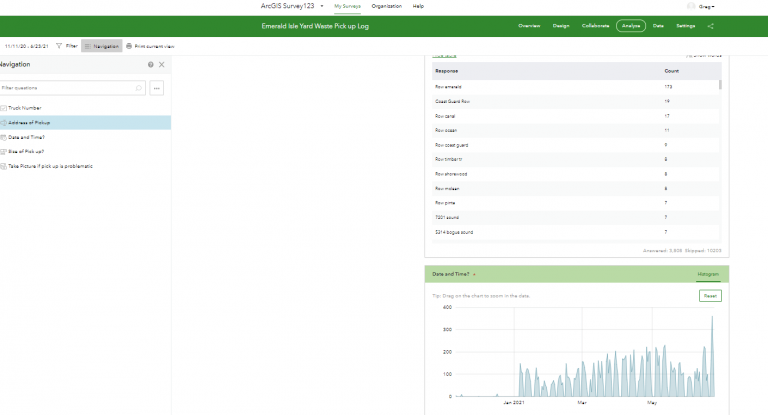Click the Row emerald response row

[x=575, y=87]
